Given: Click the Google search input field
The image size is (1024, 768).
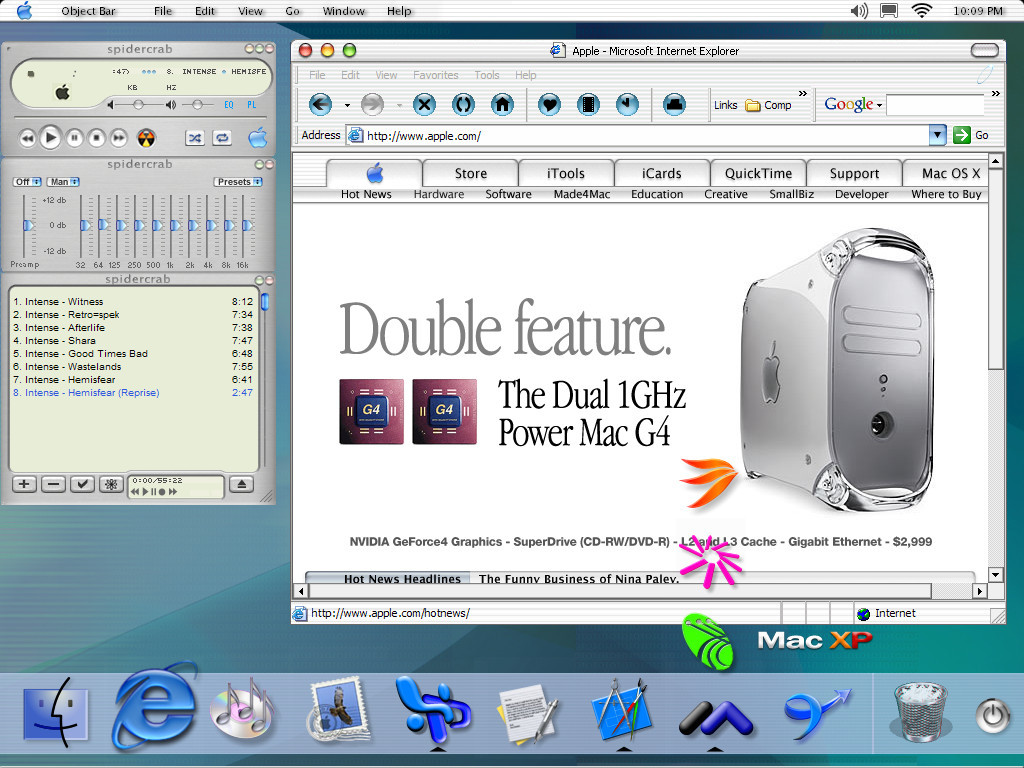Looking at the screenshot, I should tap(935, 104).
